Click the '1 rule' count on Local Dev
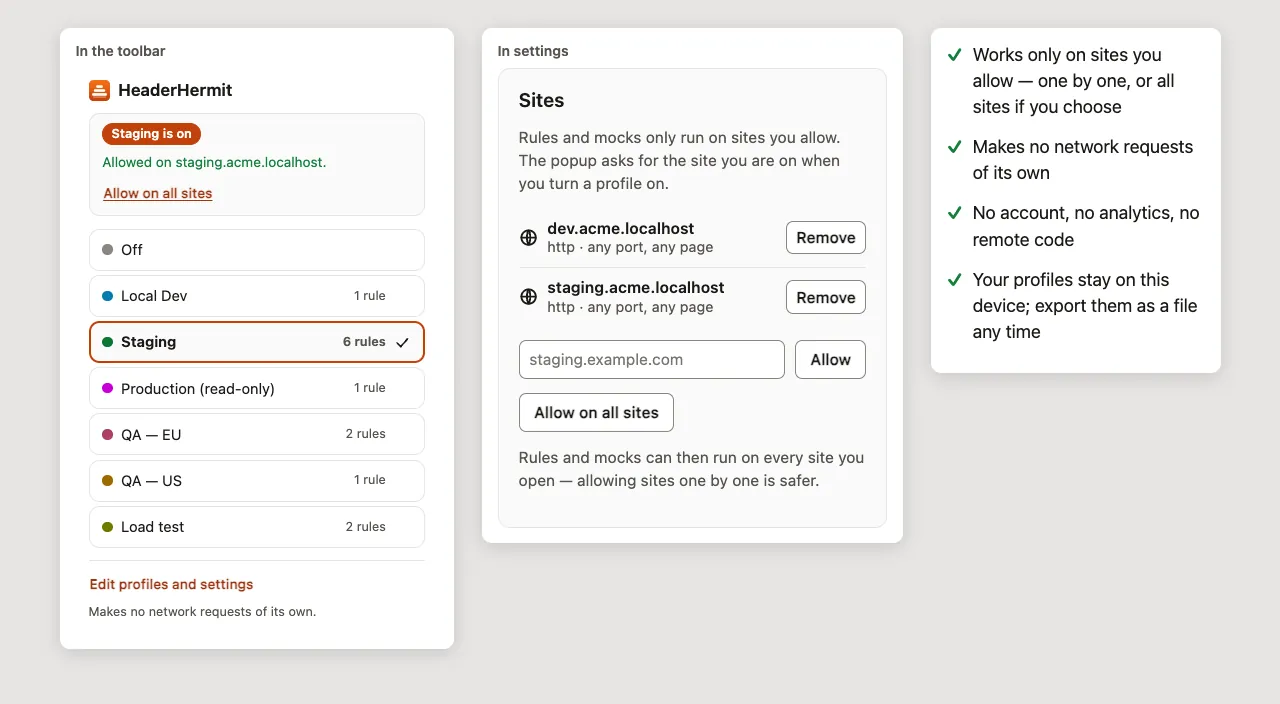The width and height of the screenshot is (1280, 704). pyautogui.click(x=370, y=296)
